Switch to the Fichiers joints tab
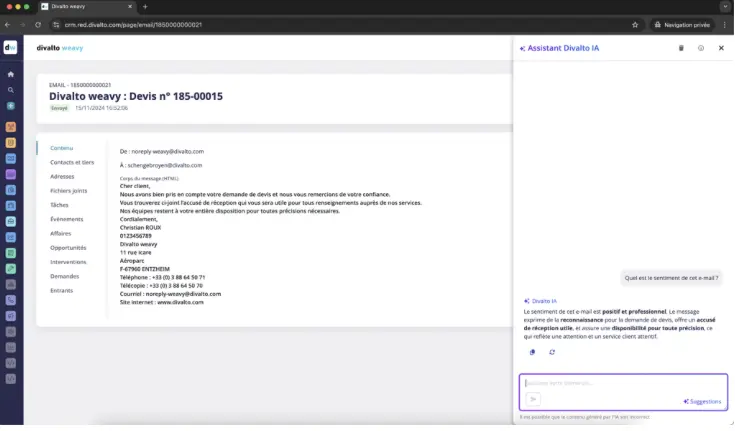This screenshot has width=735, height=431. pyautogui.click(x=68, y=190)
